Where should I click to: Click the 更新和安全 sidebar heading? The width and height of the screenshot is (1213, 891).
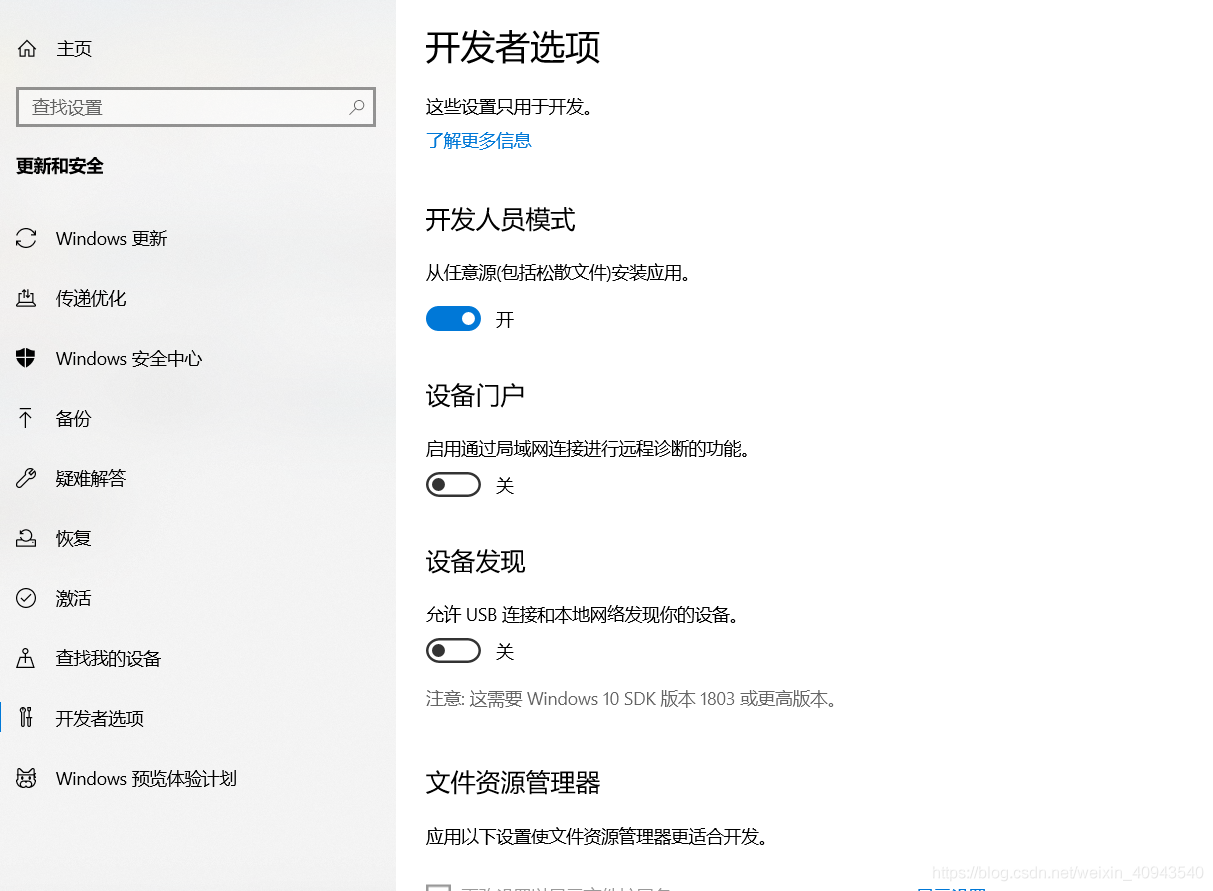(x=60, y=166)
